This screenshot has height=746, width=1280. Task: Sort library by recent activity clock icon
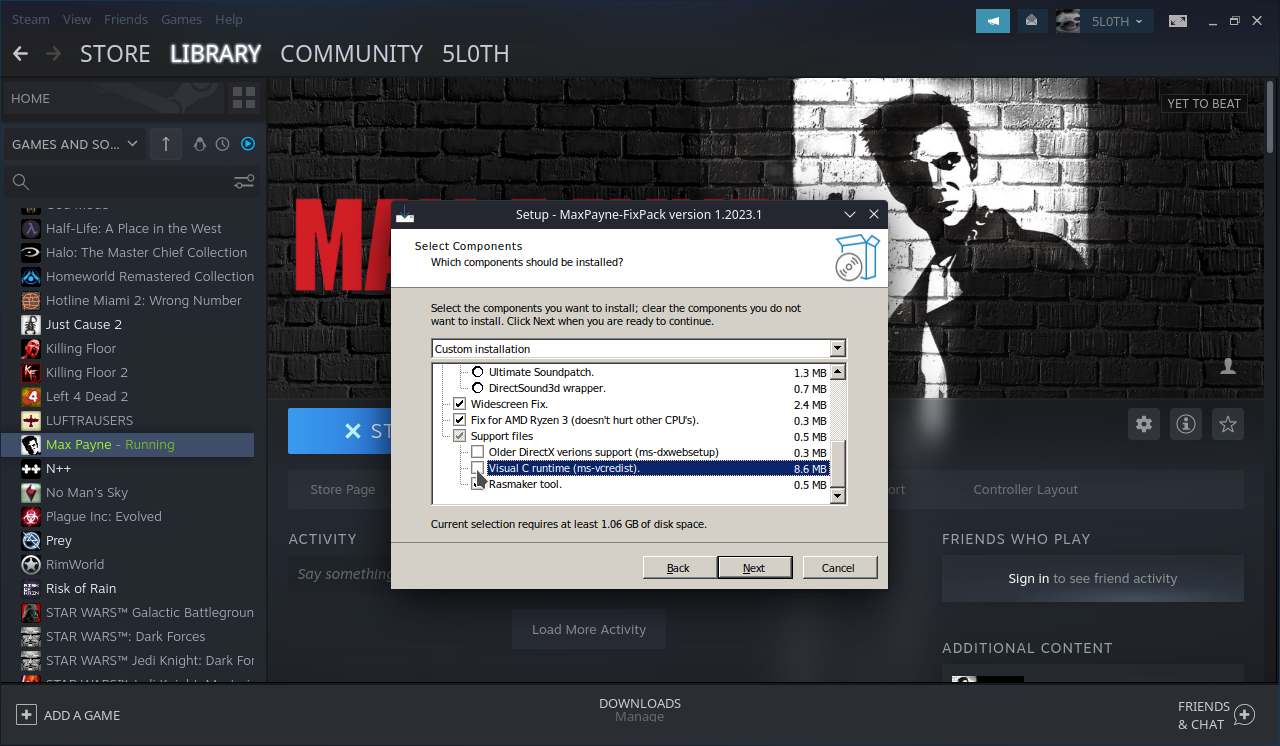pyautogui.click(x=223, y=144)
